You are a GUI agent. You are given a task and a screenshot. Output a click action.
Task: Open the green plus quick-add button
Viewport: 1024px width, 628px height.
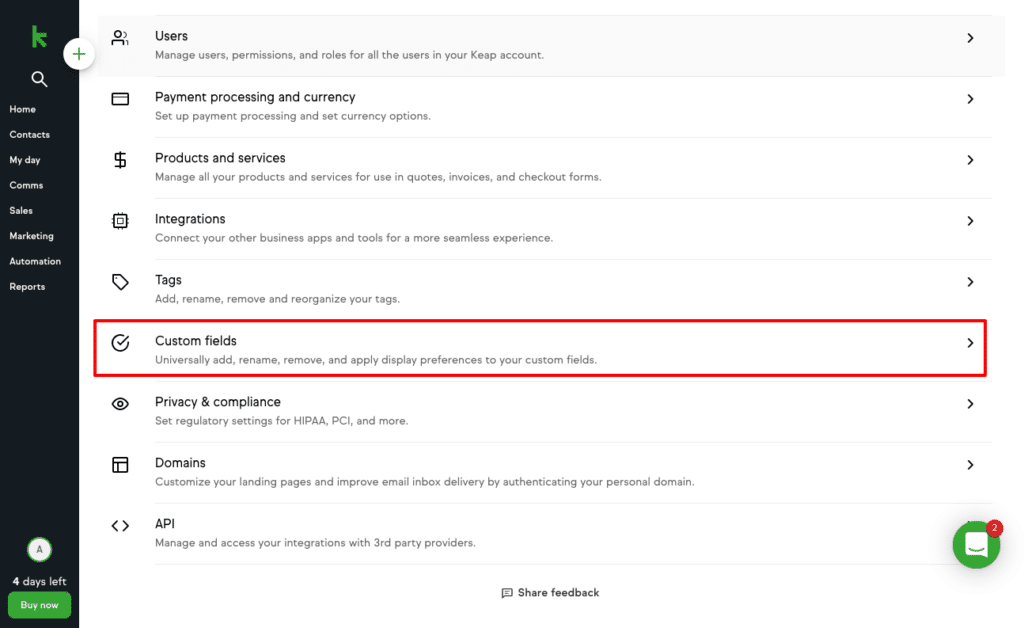click(x=79, y=54)
